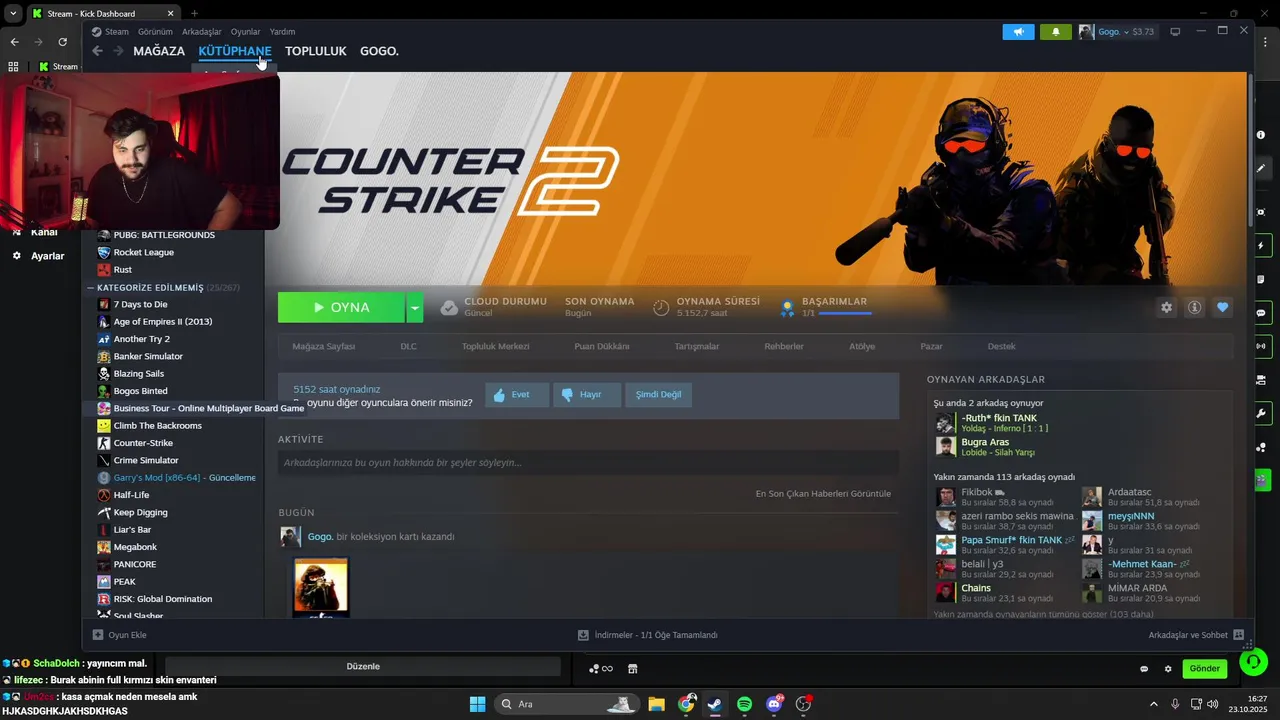1280x720 pixels.
Task: Open CS2 game settings gear icon
Action: coord(1166,308)
